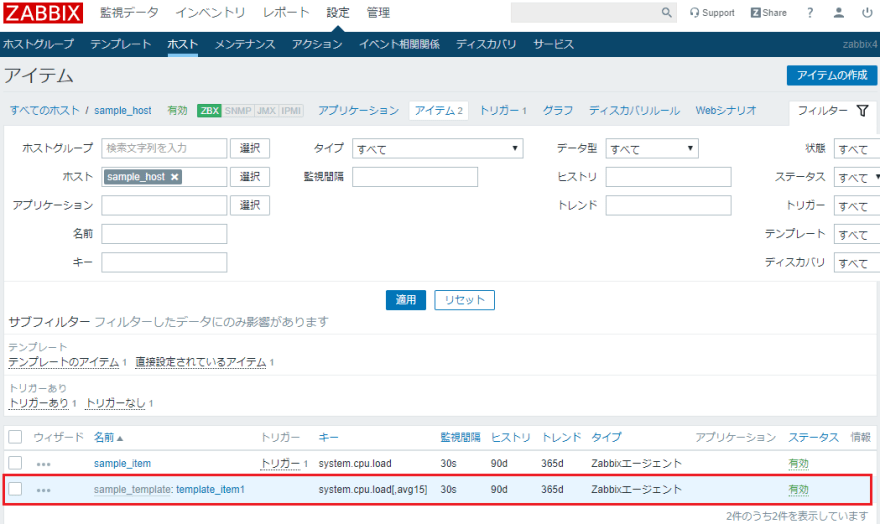Open the データ型 dropdown
This screenshot has width=880, height=524.
pos(652,149)
